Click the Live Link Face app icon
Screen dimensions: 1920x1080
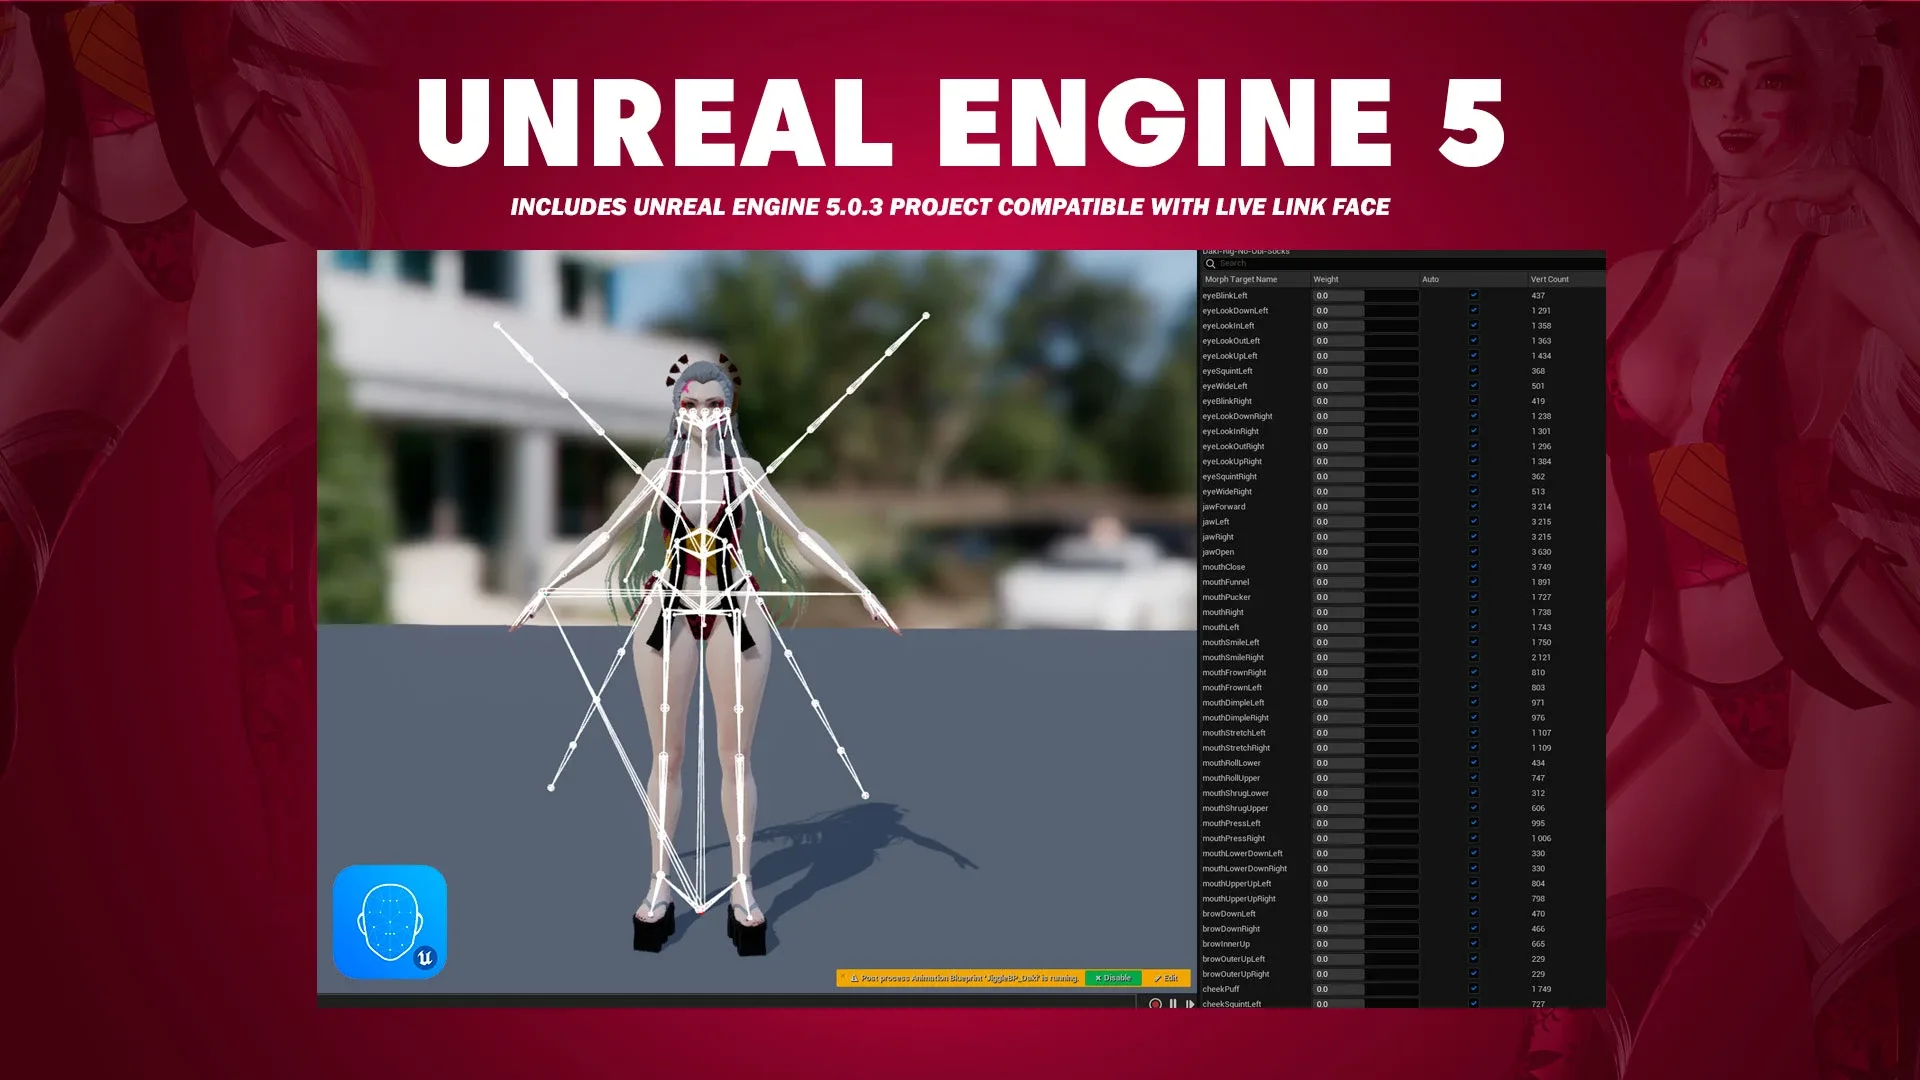click(389, 921)
